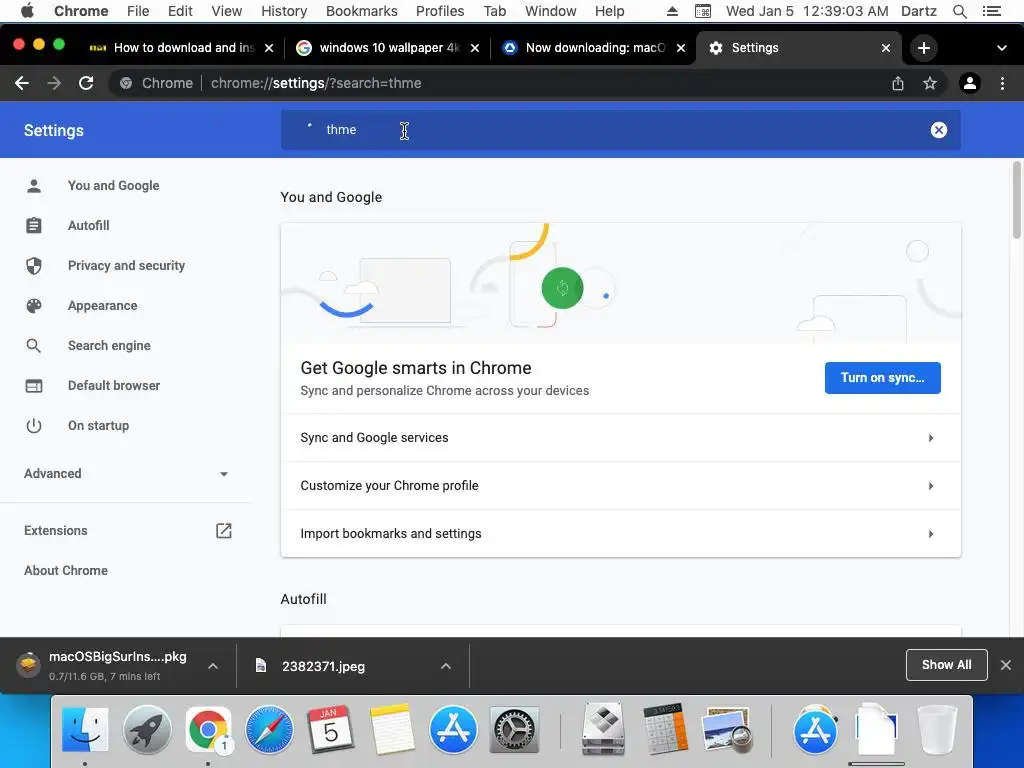Click the forward navigation arrow
Image resolution: width=1024 pixels, height=768 pixels.
pyautogui.click(x=54, y=83)
